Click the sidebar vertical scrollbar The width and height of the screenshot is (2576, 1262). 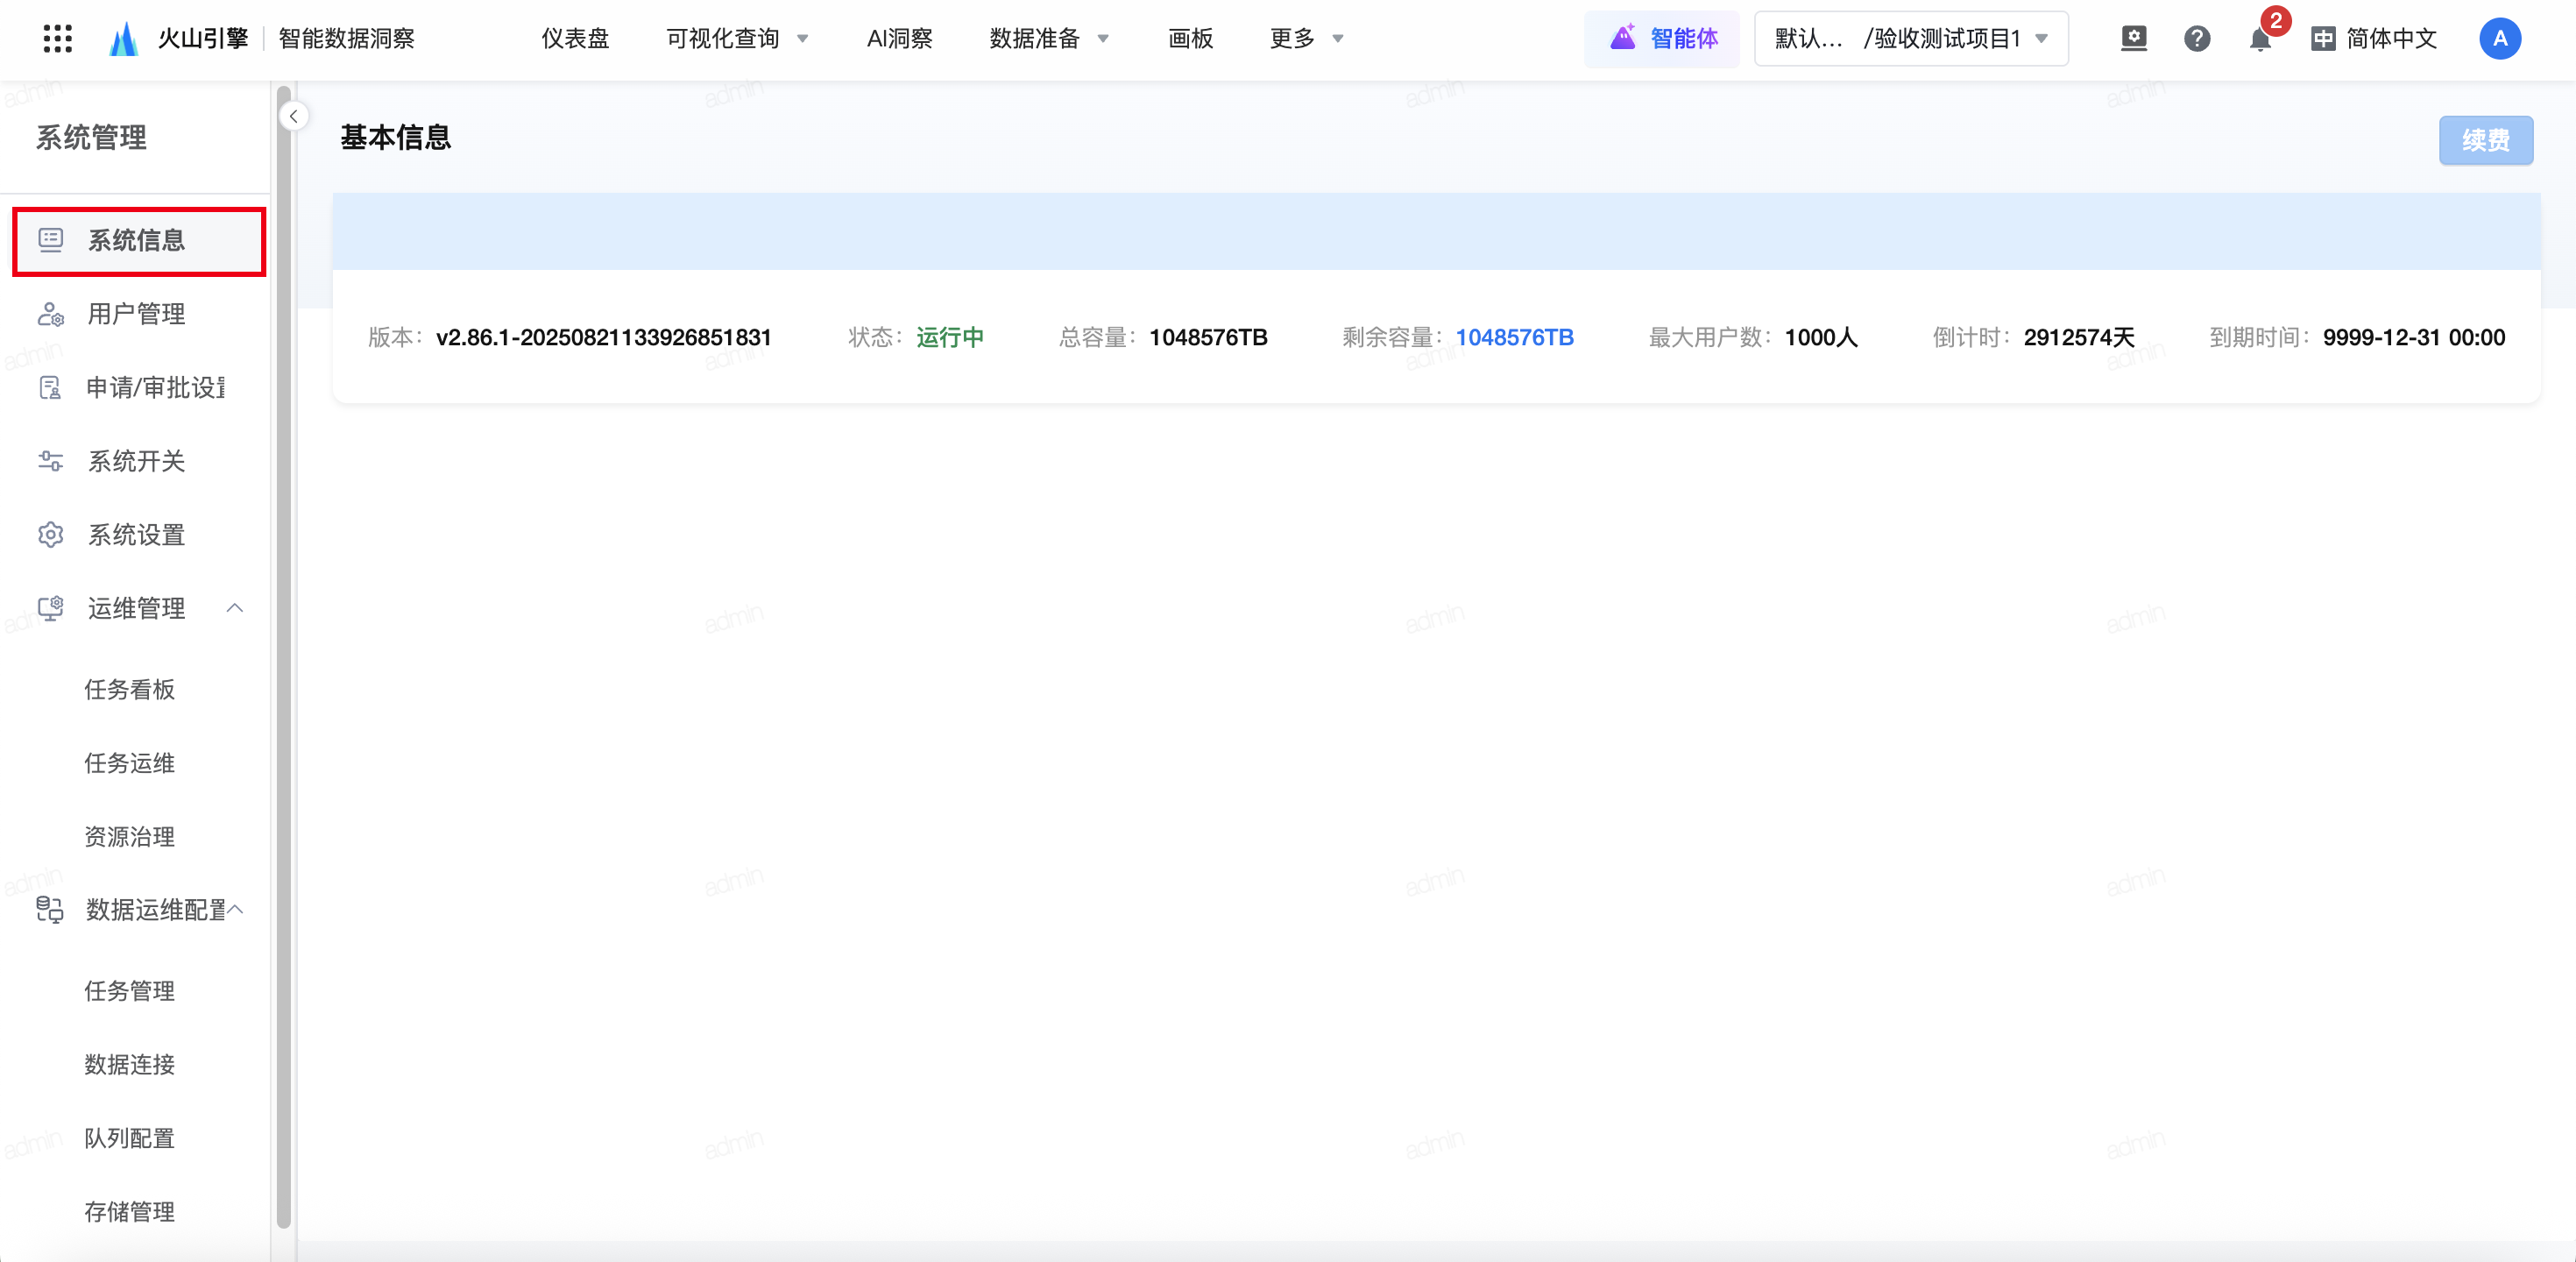coord(283,660)
